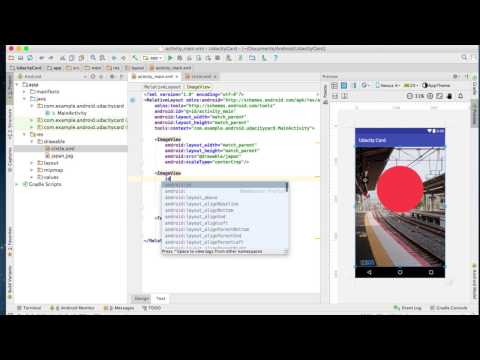The height and width of the screenshot is (360, 480).
Task: Open the Messages tool window
Action: click(119, 308)
